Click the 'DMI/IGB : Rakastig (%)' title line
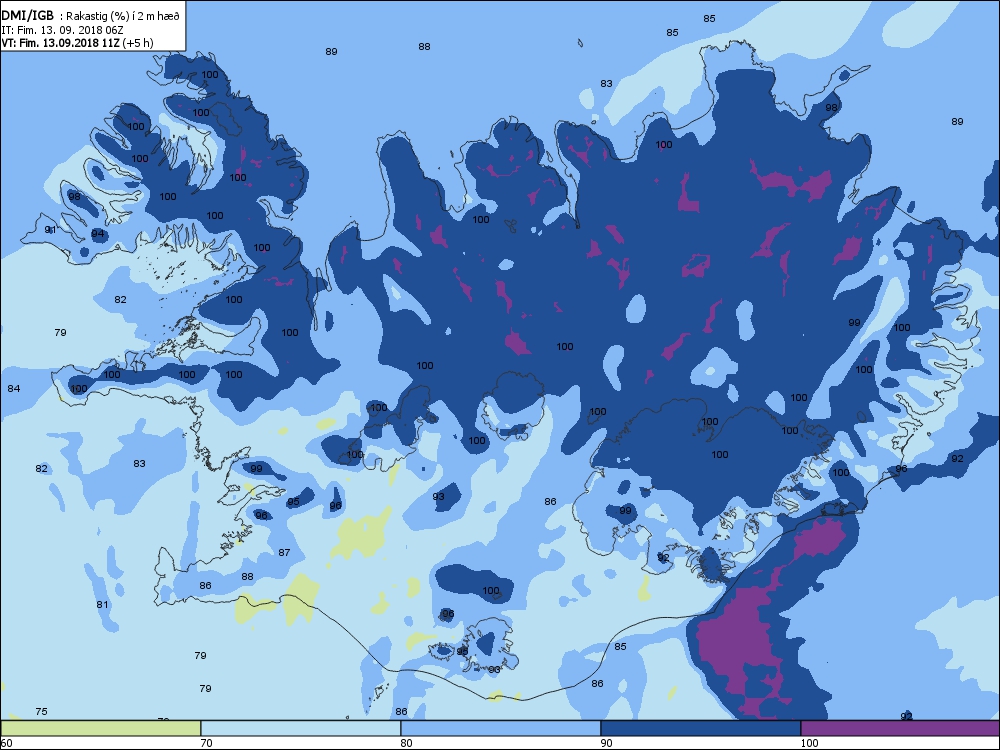1000x750 pixels. [x=90, y=16]
